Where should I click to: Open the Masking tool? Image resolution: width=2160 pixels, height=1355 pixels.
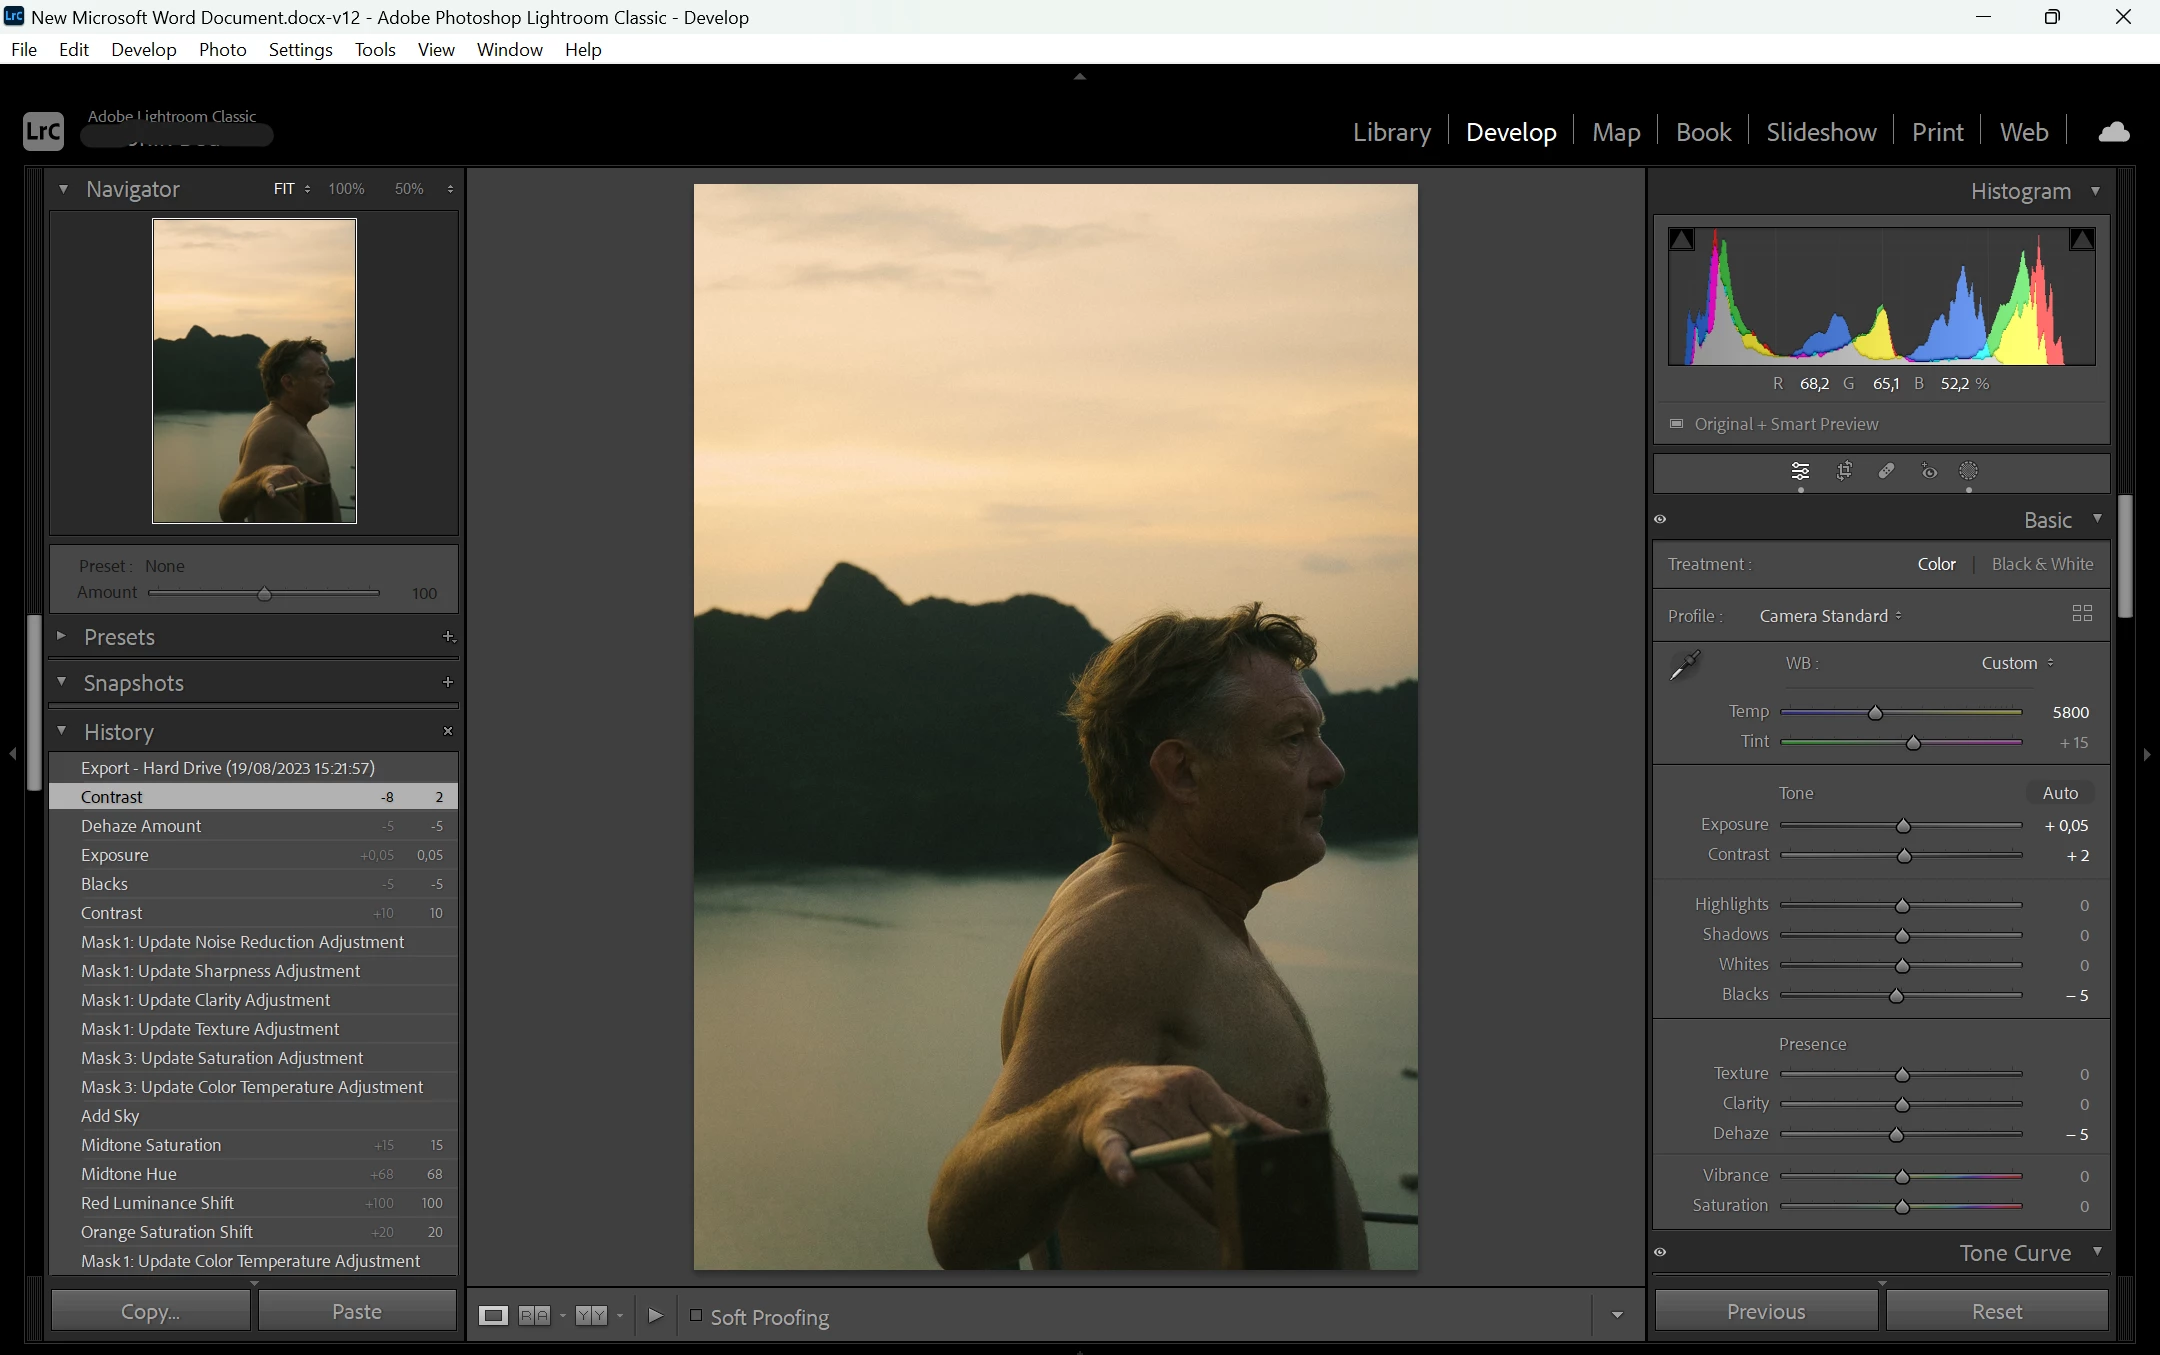tap(1968, 471)
